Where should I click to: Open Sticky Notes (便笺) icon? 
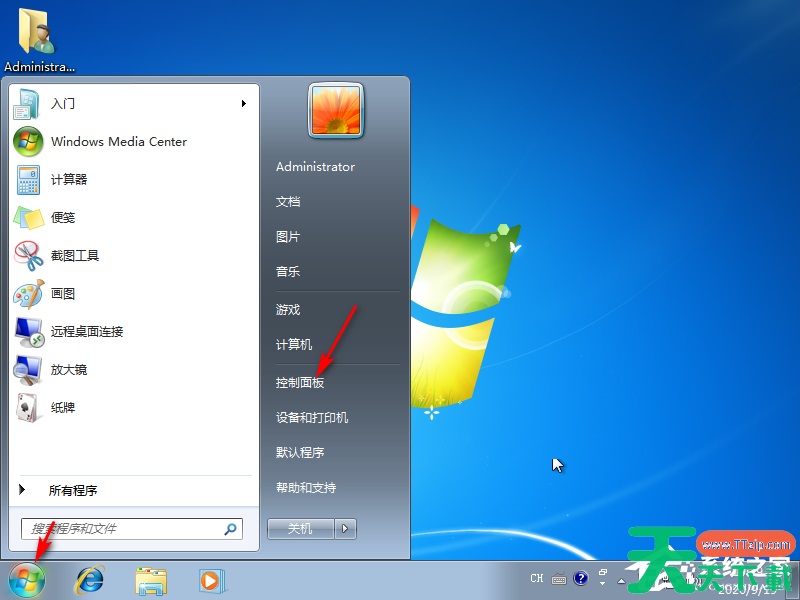point(28,218)
